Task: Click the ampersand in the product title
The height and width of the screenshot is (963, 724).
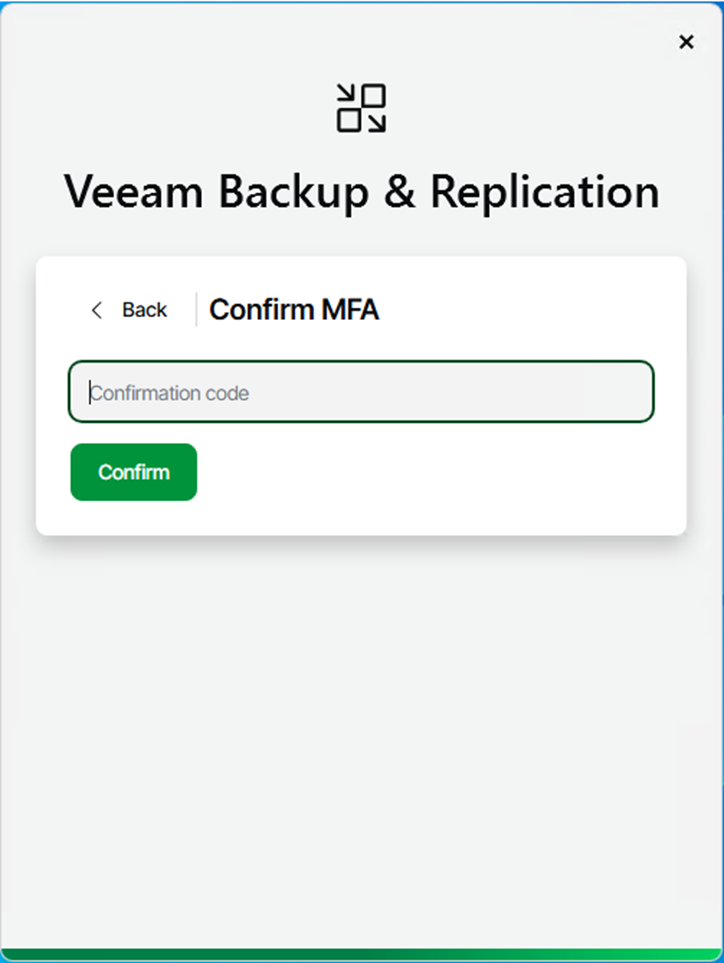Action: (x=399, y=191)
